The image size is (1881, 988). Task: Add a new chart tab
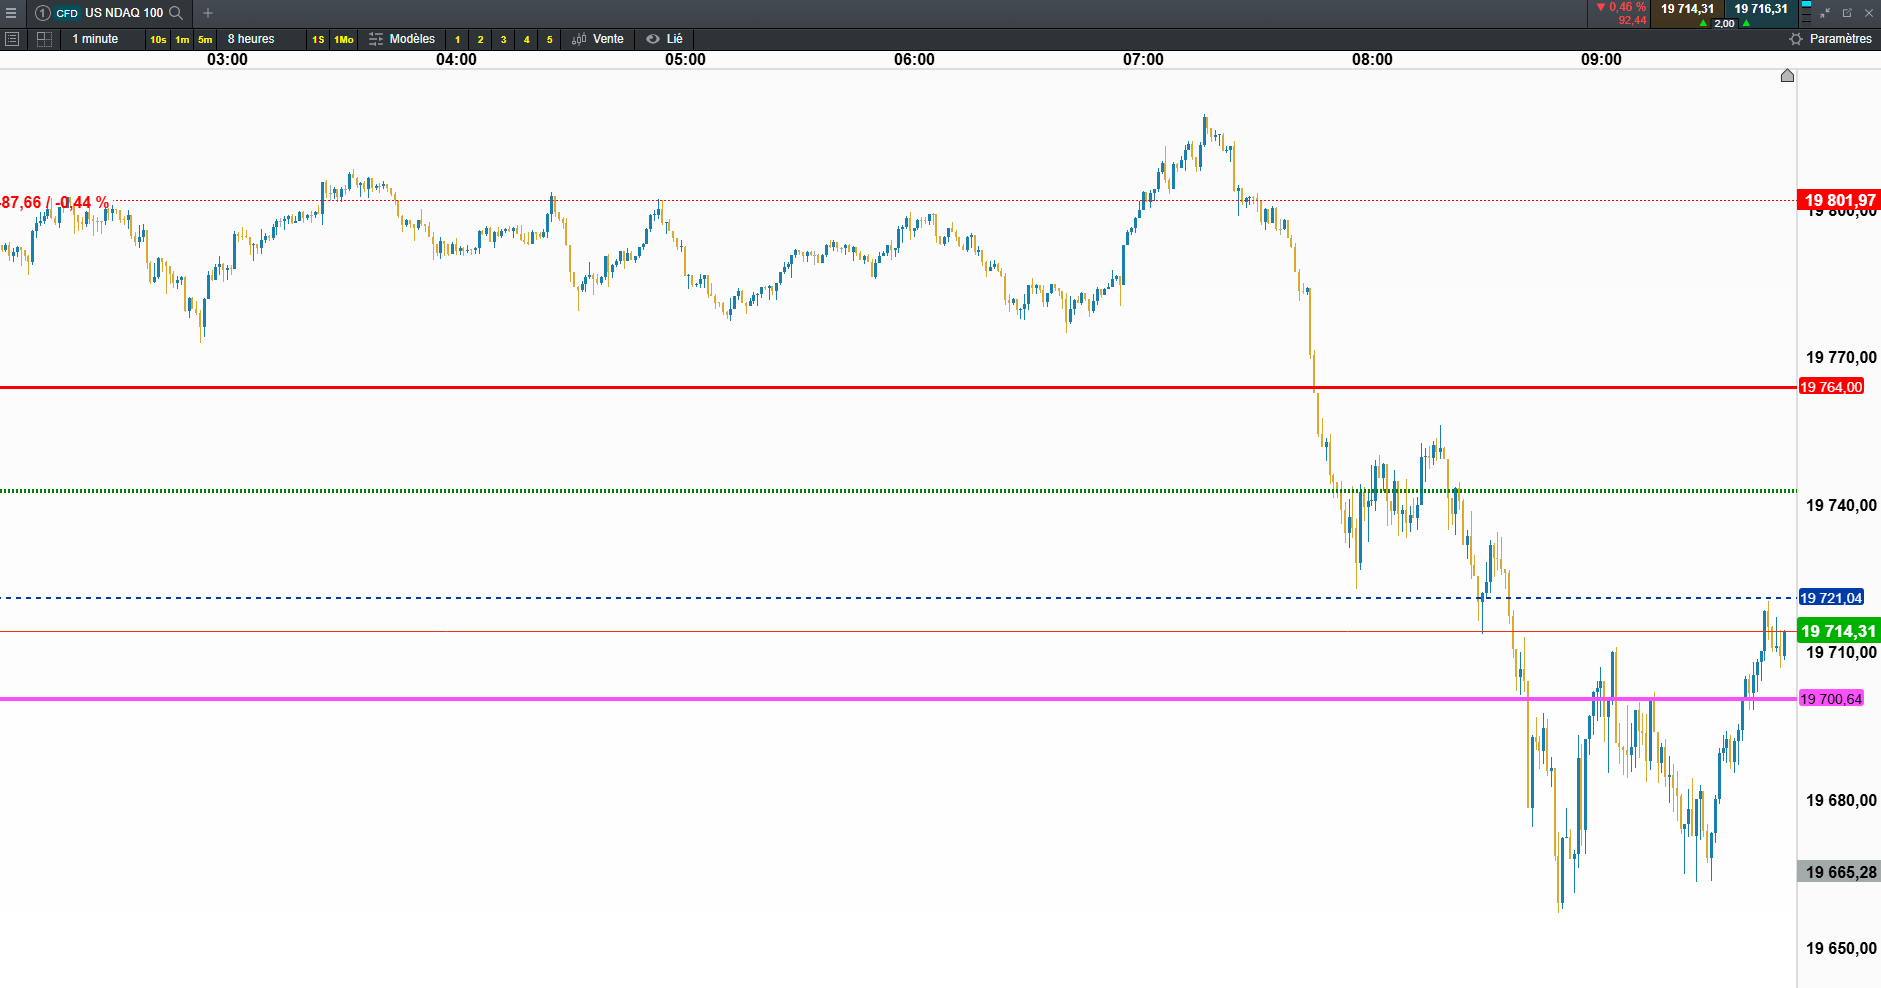coord(208,13)
